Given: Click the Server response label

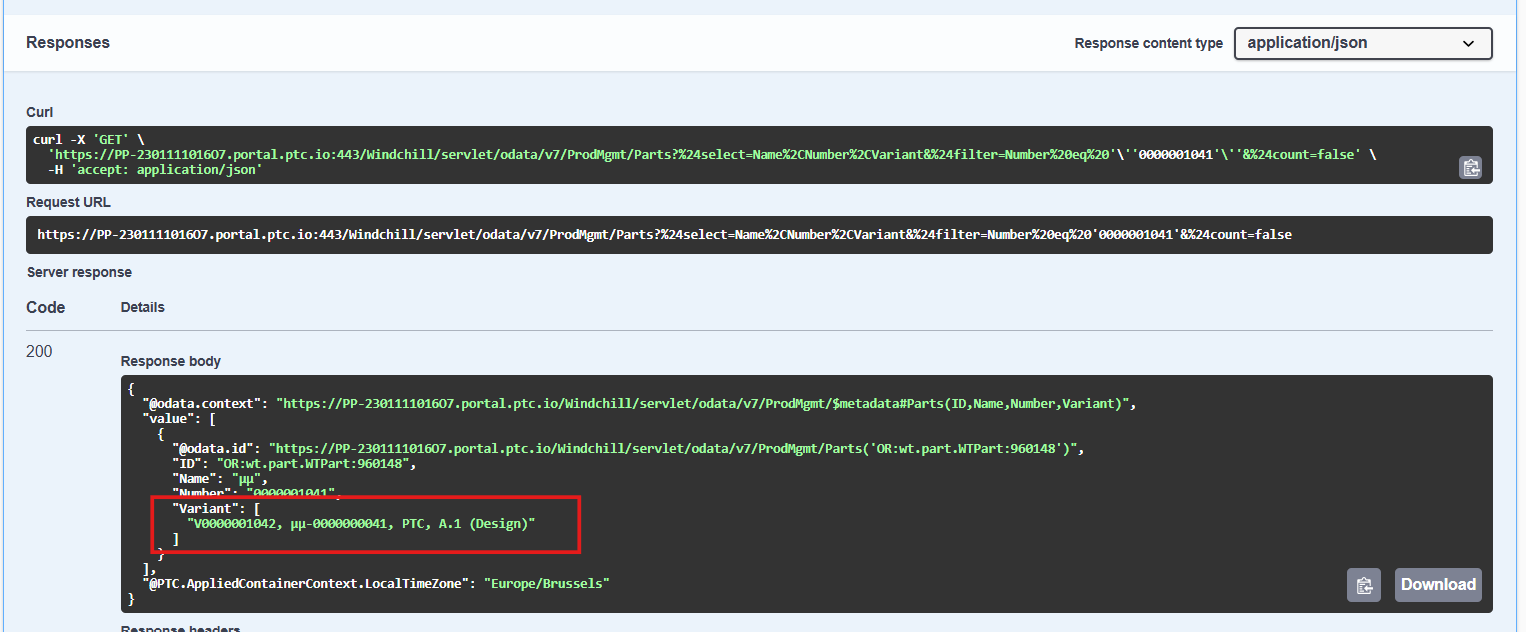Looking at the screenshot, I should [78, 271].
